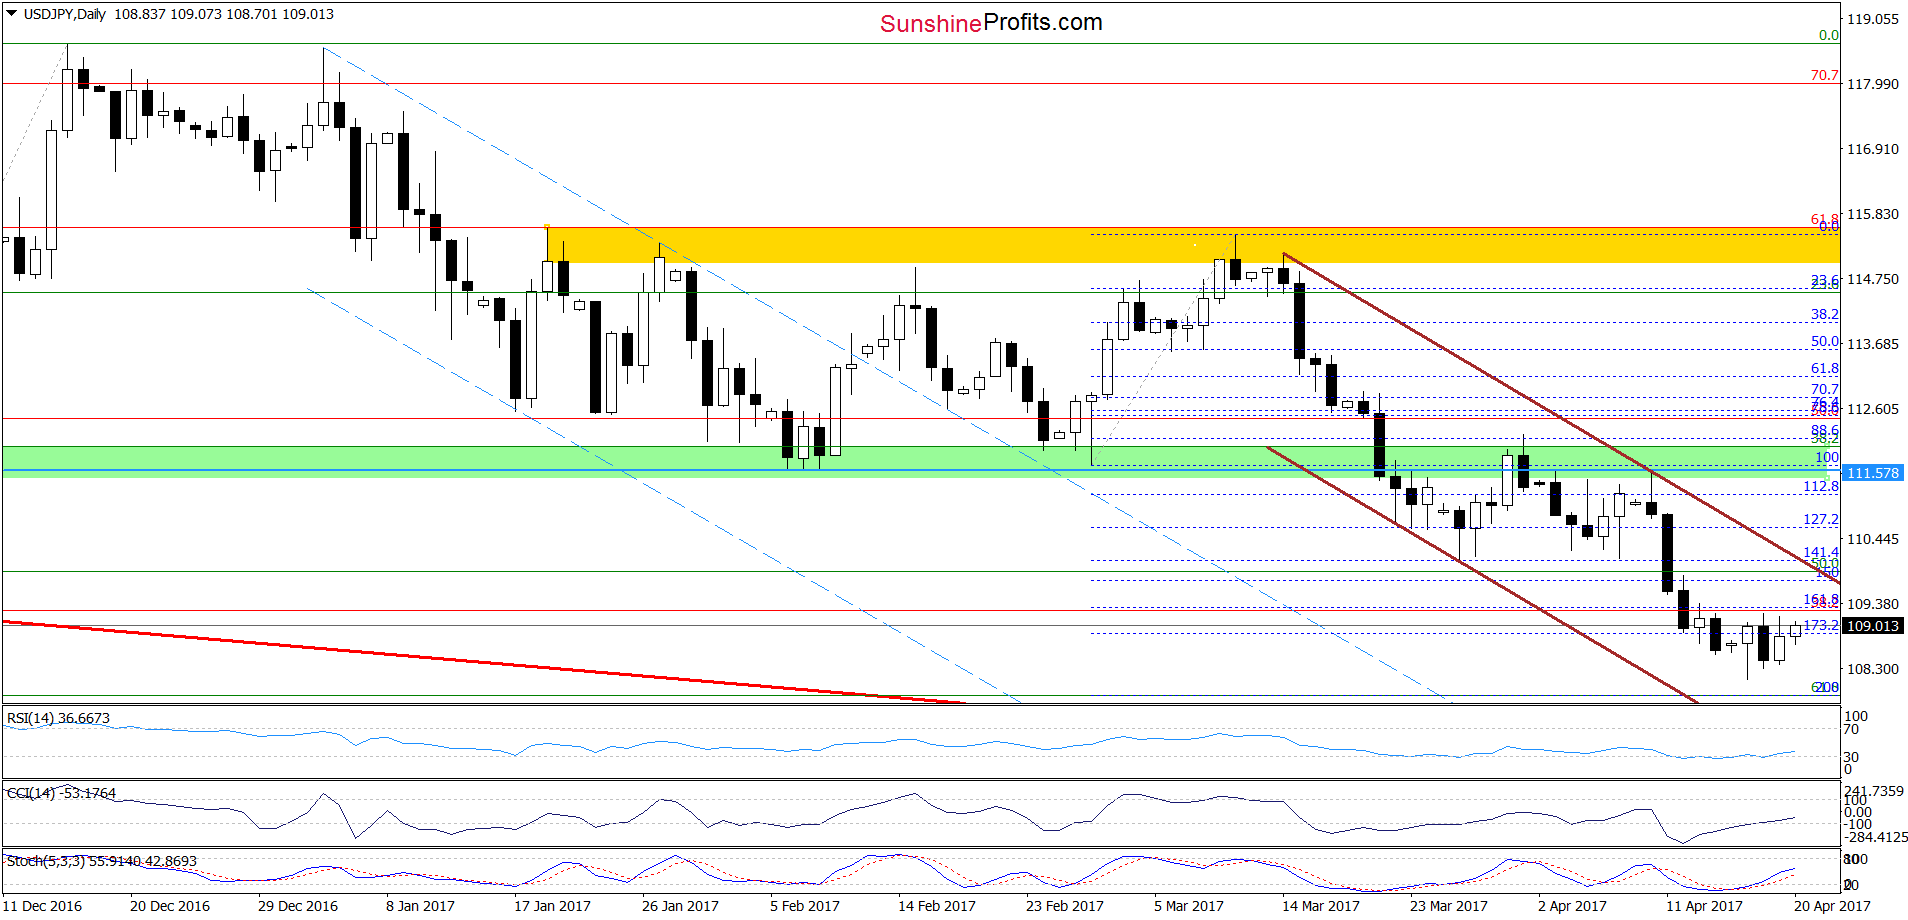Click the 26 Jan 2017 date label
Viewport: 1908px width, 920px height.
point(680,906)
